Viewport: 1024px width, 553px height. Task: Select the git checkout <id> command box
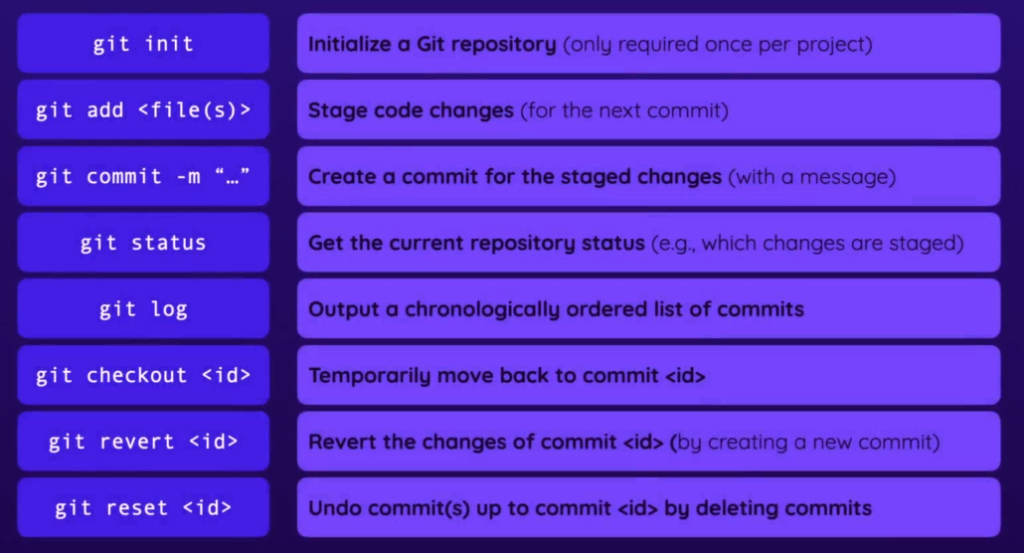[143, 375]
